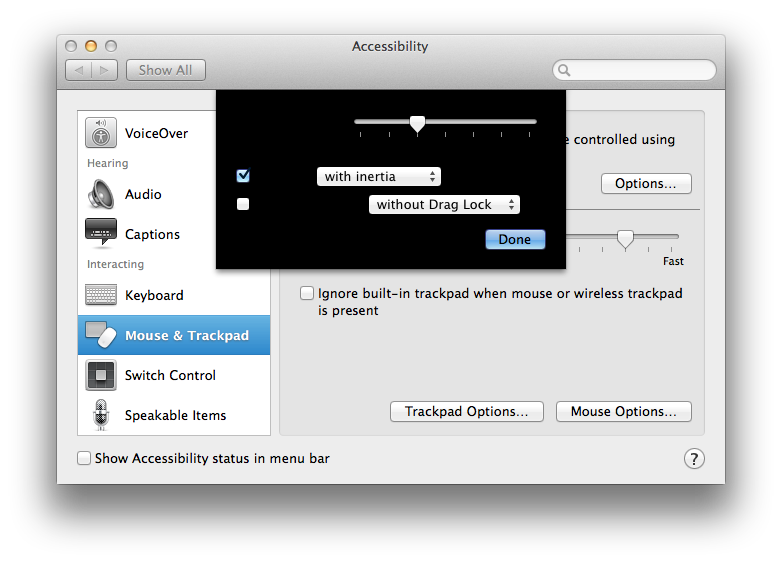Click the Hearing section header

coord(107,163)
